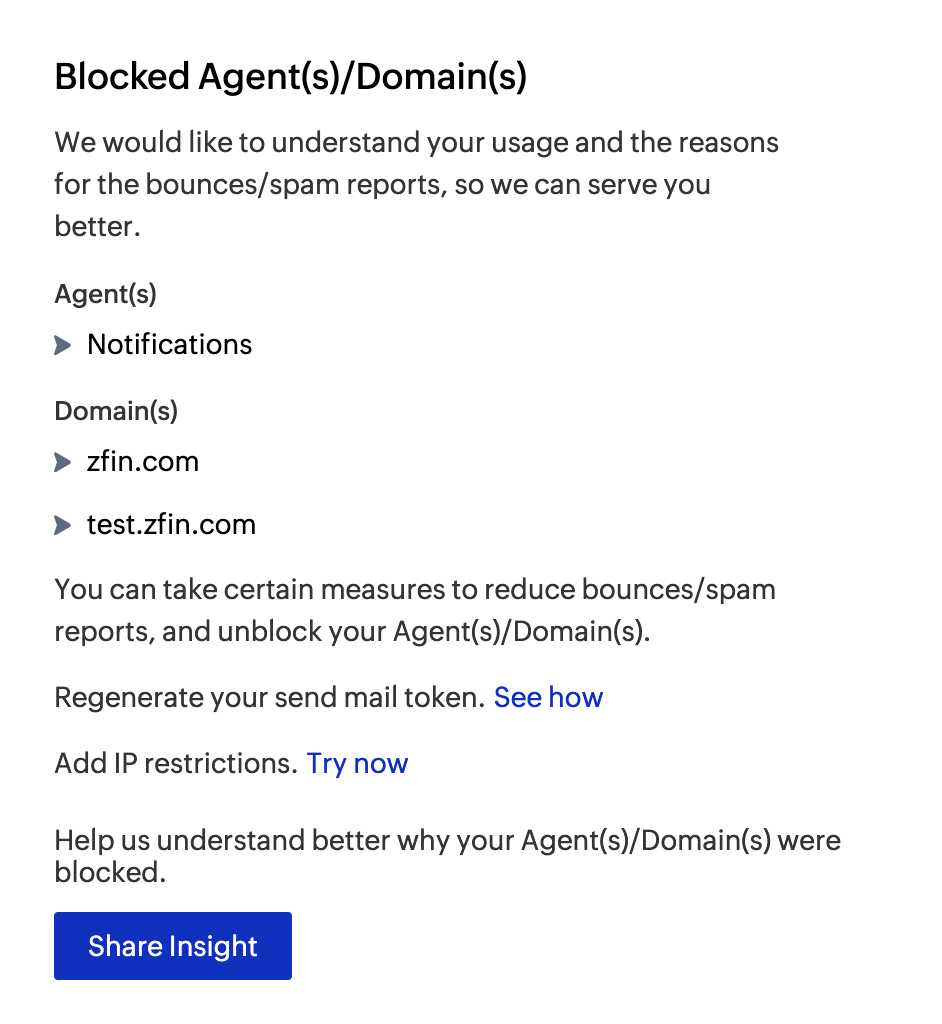
Task: Click the Add IP restrictions text
Action: [x=175, y=763]
